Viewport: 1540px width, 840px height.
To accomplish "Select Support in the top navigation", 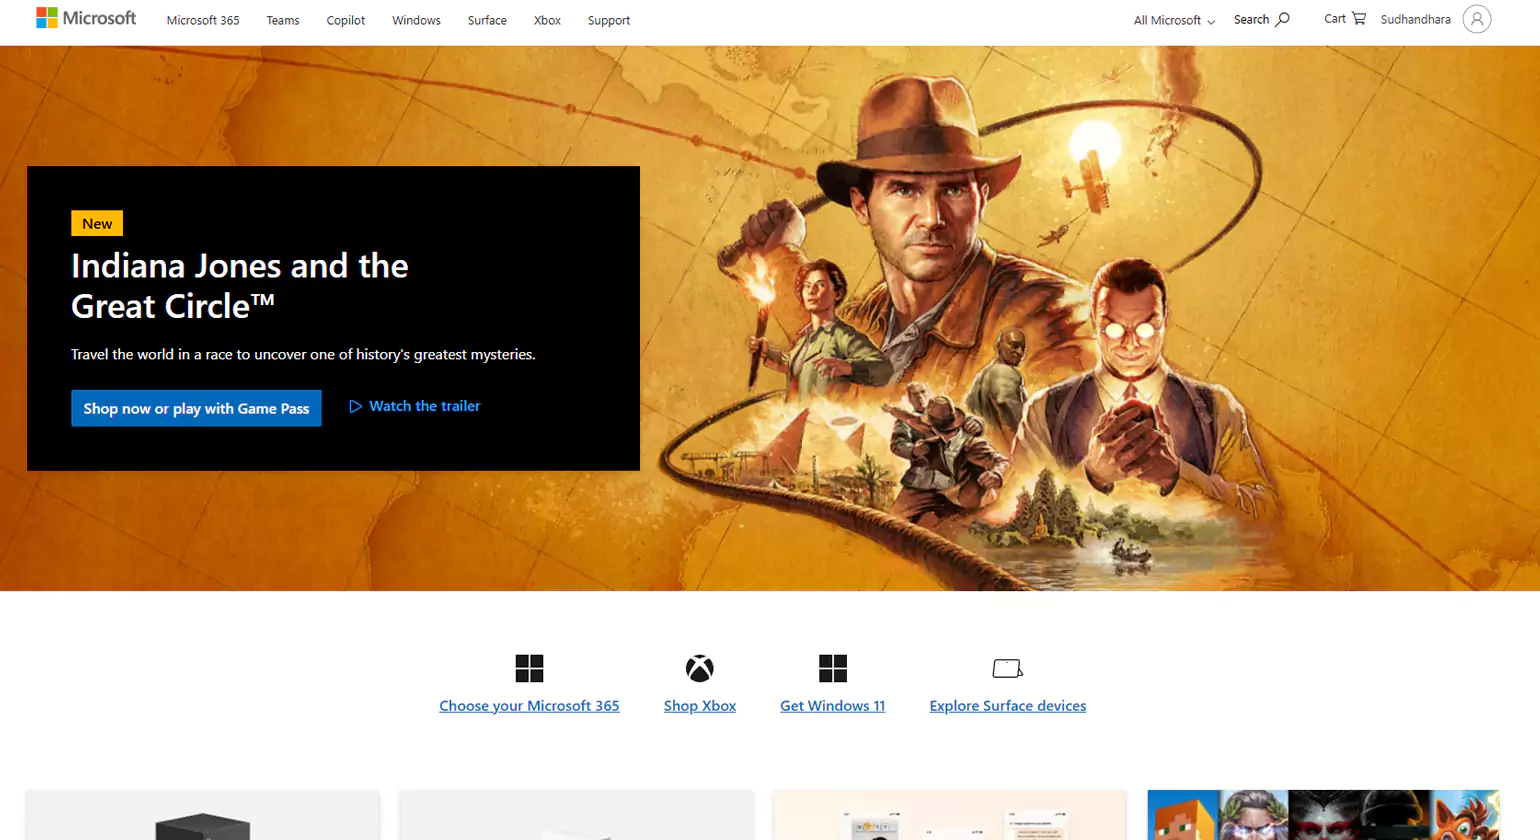I will (x=609, y=20).
